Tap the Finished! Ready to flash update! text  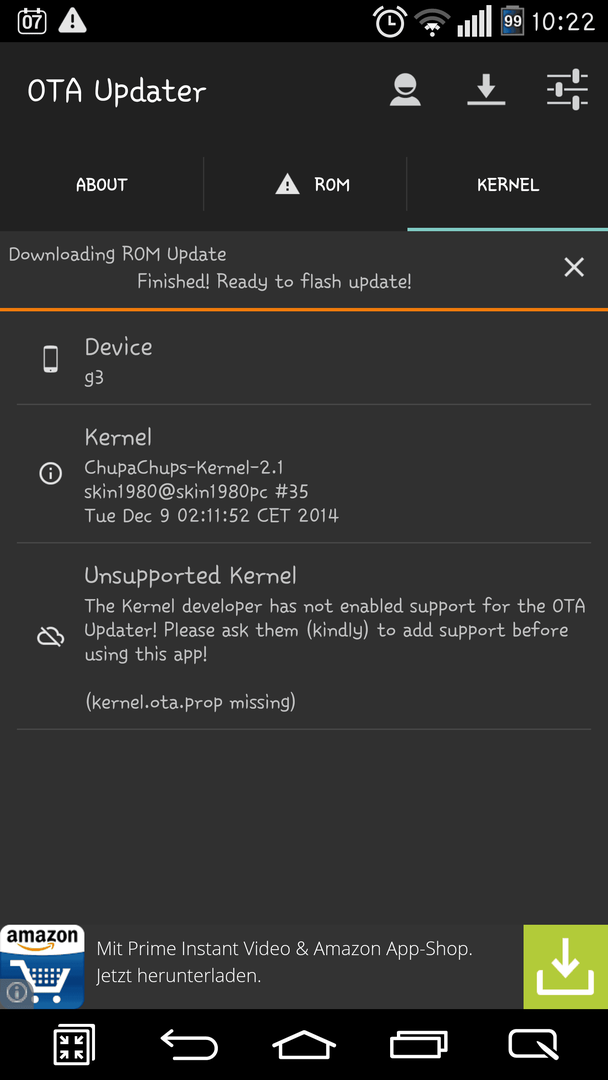tap(274, 282)
